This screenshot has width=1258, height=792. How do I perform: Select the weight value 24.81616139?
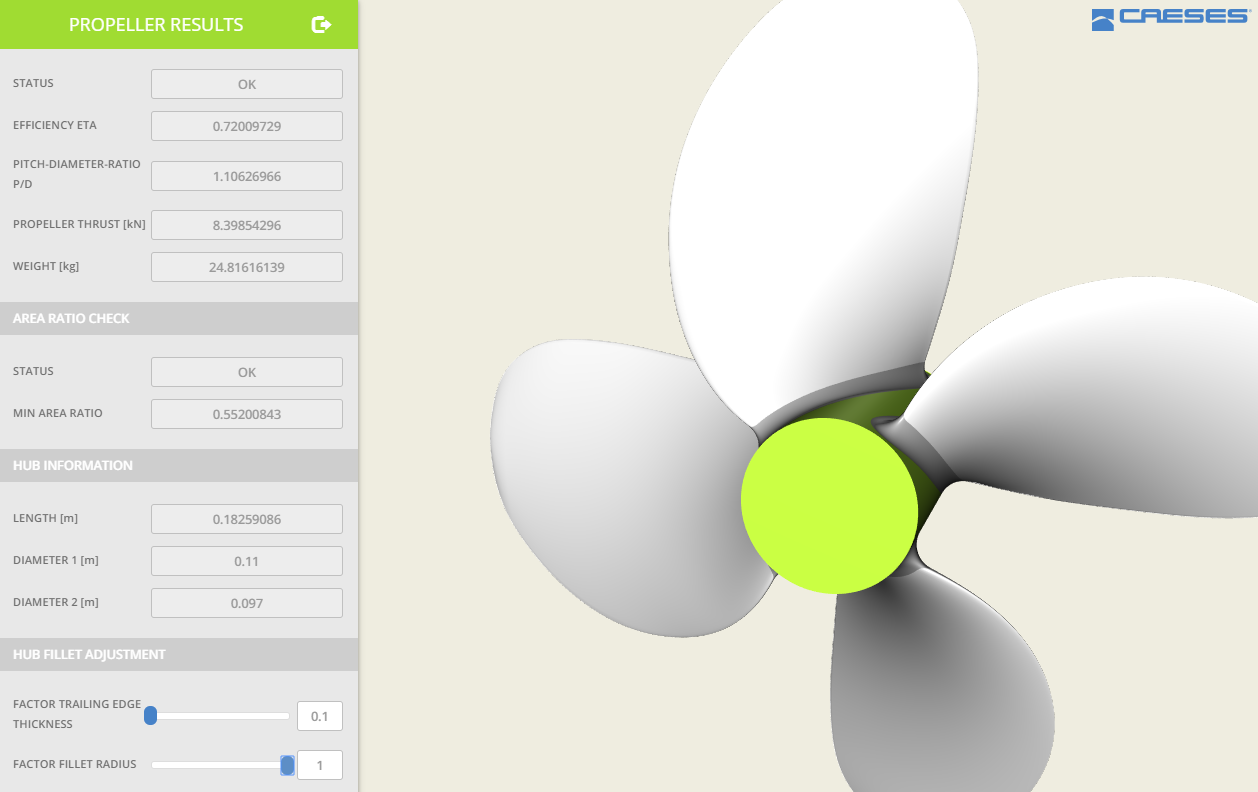point(247,267)
